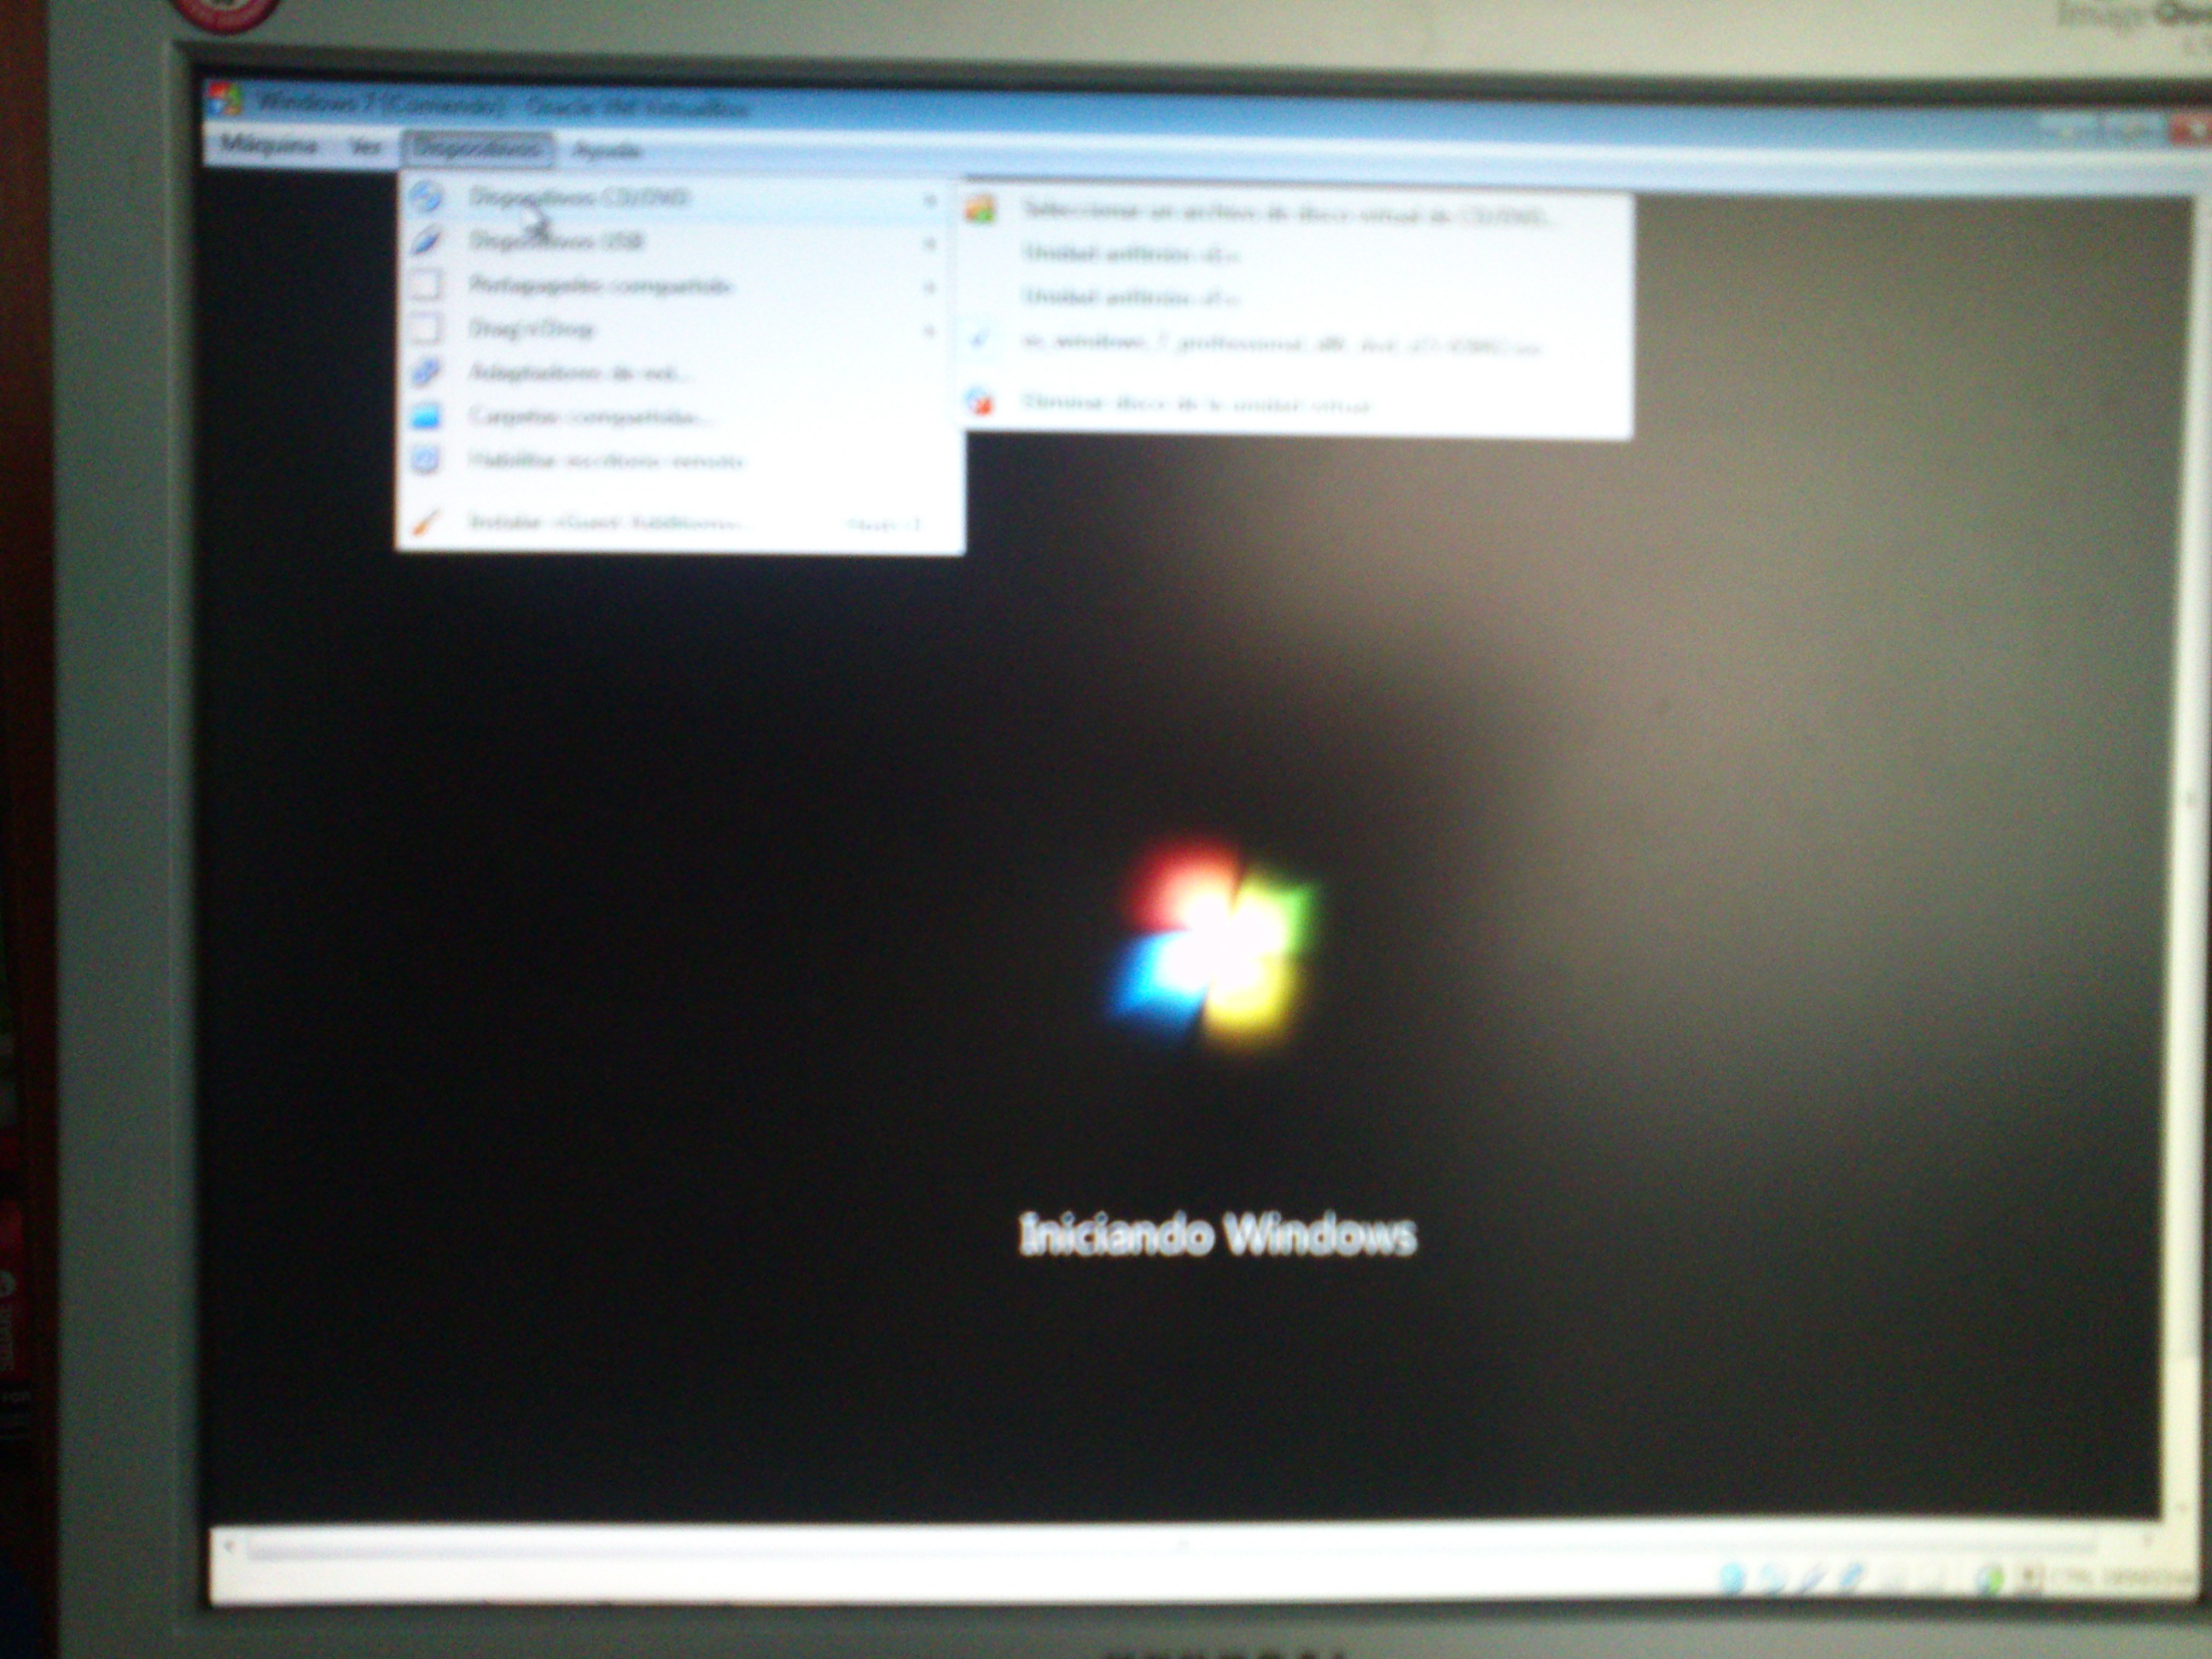This screenshot has height=1659, width=2212.
Task: Click the CD/DVD devices disc icon in menu
Action: click(x=426, y=196)
